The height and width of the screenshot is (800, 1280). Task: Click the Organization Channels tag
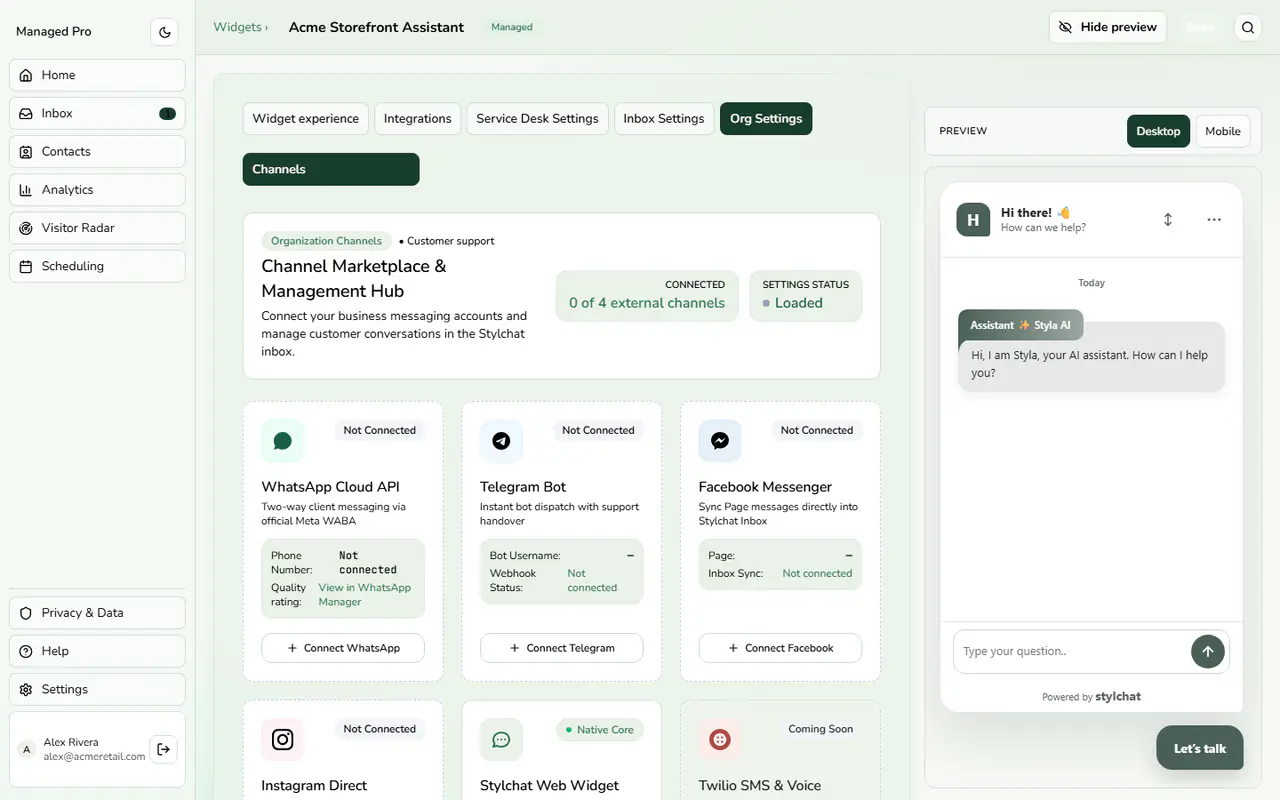(x=326, y=241)
